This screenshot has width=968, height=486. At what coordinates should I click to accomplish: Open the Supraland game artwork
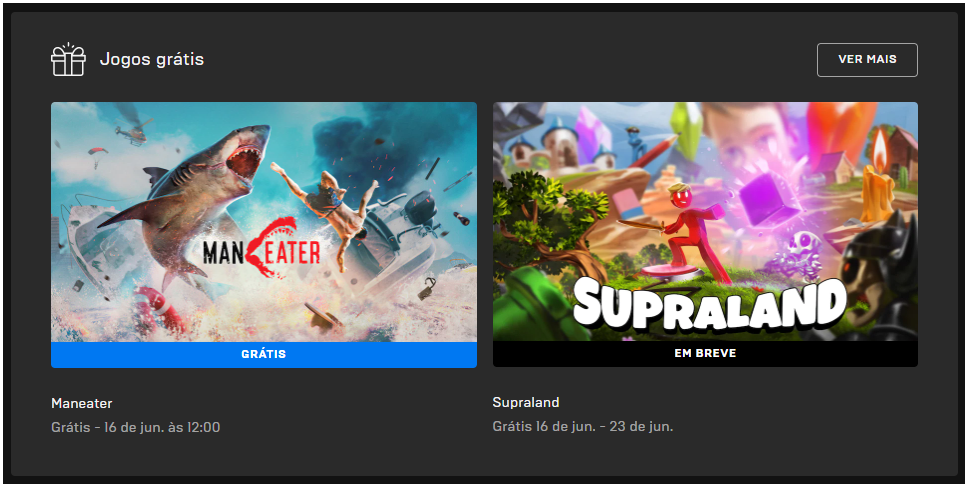point(705,222)
